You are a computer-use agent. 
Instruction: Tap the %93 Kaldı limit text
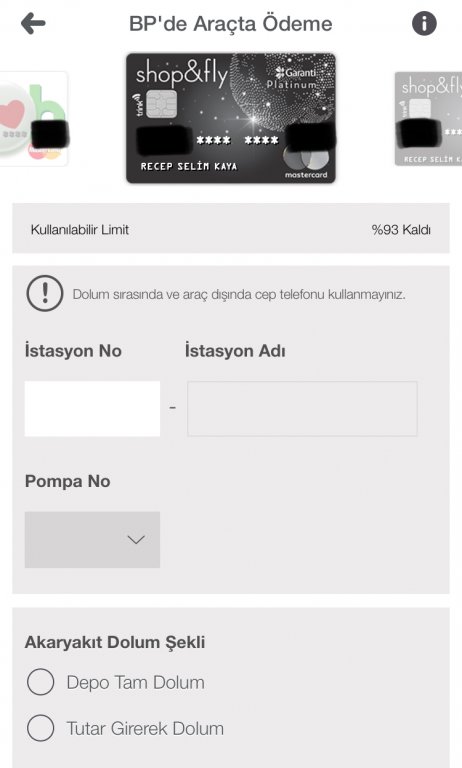click(x=401, y=230)
